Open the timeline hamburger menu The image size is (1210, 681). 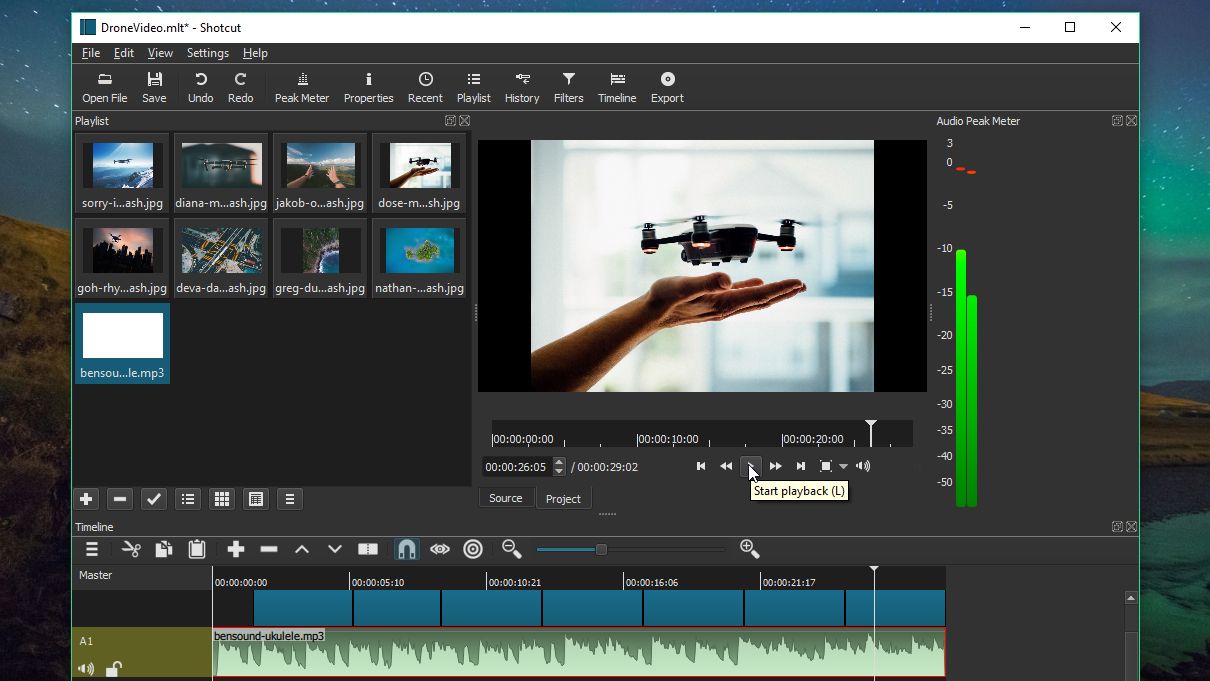point(91,548)
